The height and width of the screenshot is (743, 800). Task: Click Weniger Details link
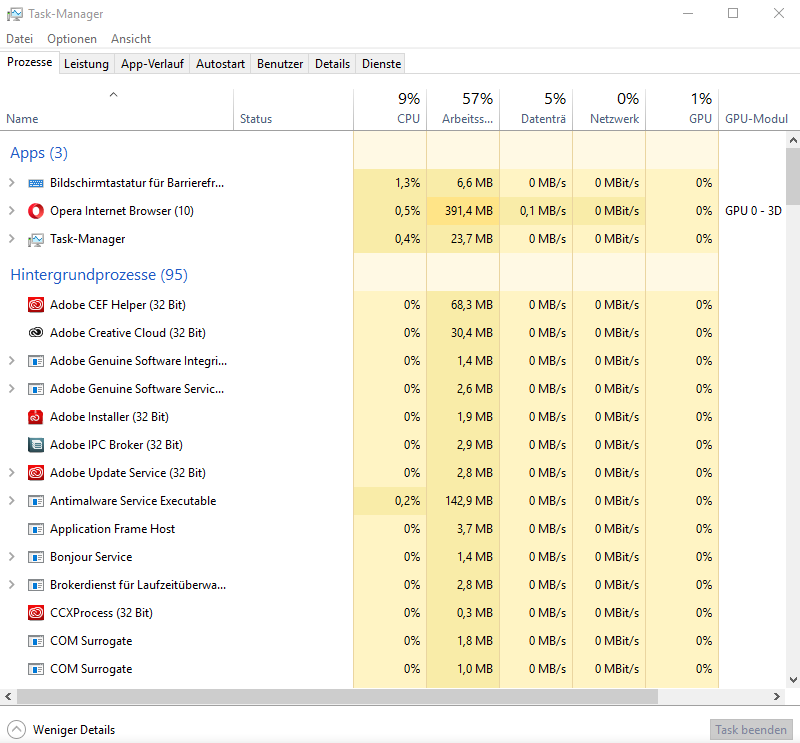pos(74,730)
